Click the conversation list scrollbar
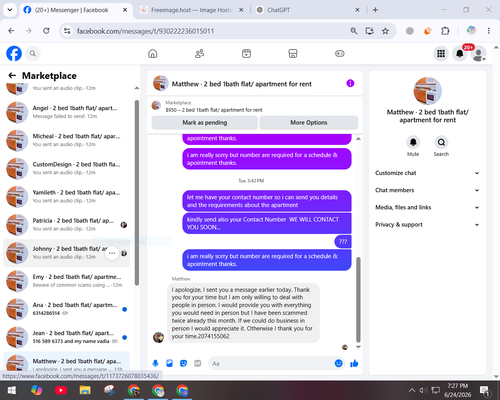Image resolution: width=500 pixels, height=400 pixels. (137, 193)
